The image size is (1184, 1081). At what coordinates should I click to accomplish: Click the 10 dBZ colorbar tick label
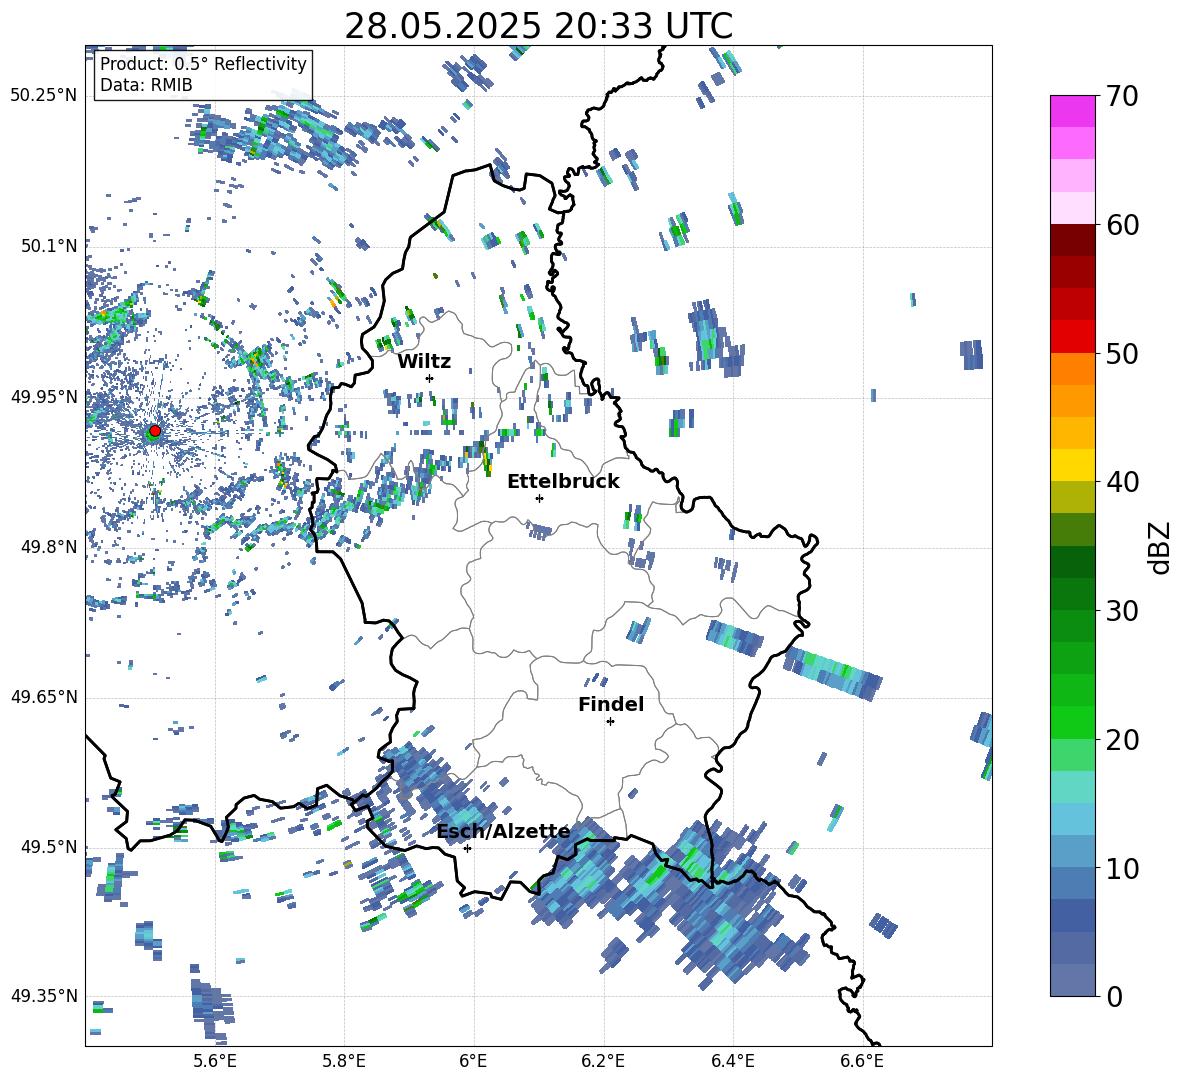pyautogui.click(x=1122, y=868)
